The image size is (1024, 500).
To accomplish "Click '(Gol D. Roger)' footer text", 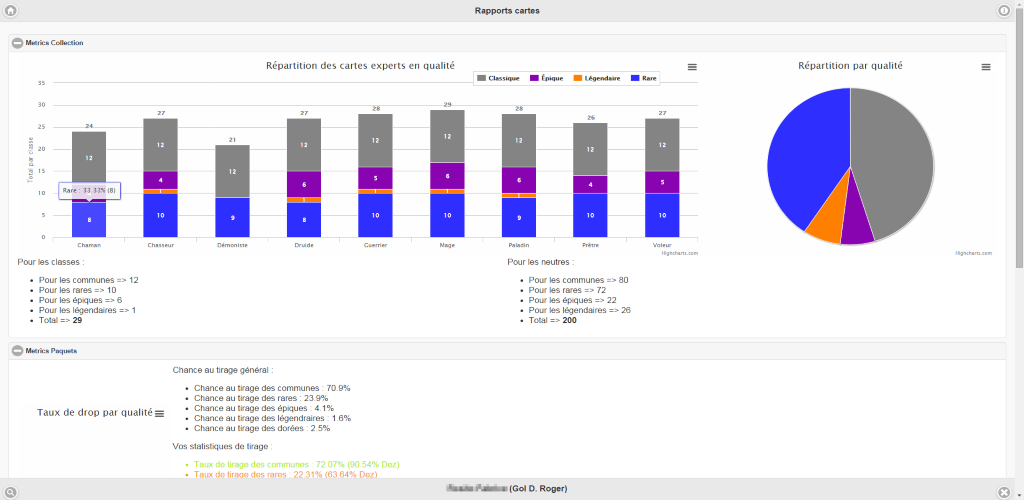I will 538,488.
